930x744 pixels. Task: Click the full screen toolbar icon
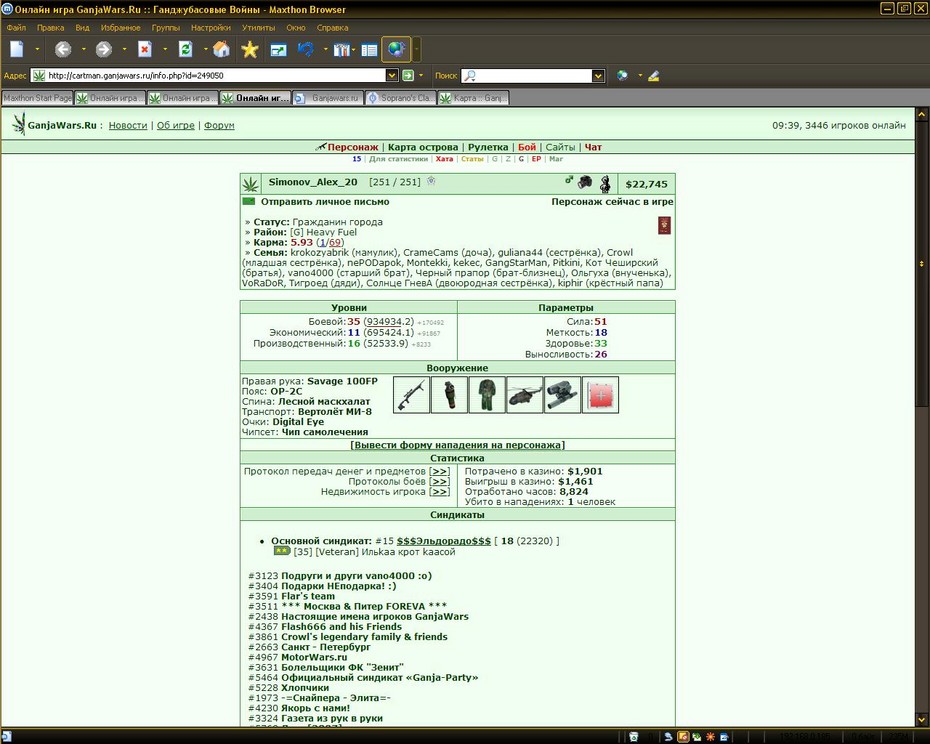(278, 50)
